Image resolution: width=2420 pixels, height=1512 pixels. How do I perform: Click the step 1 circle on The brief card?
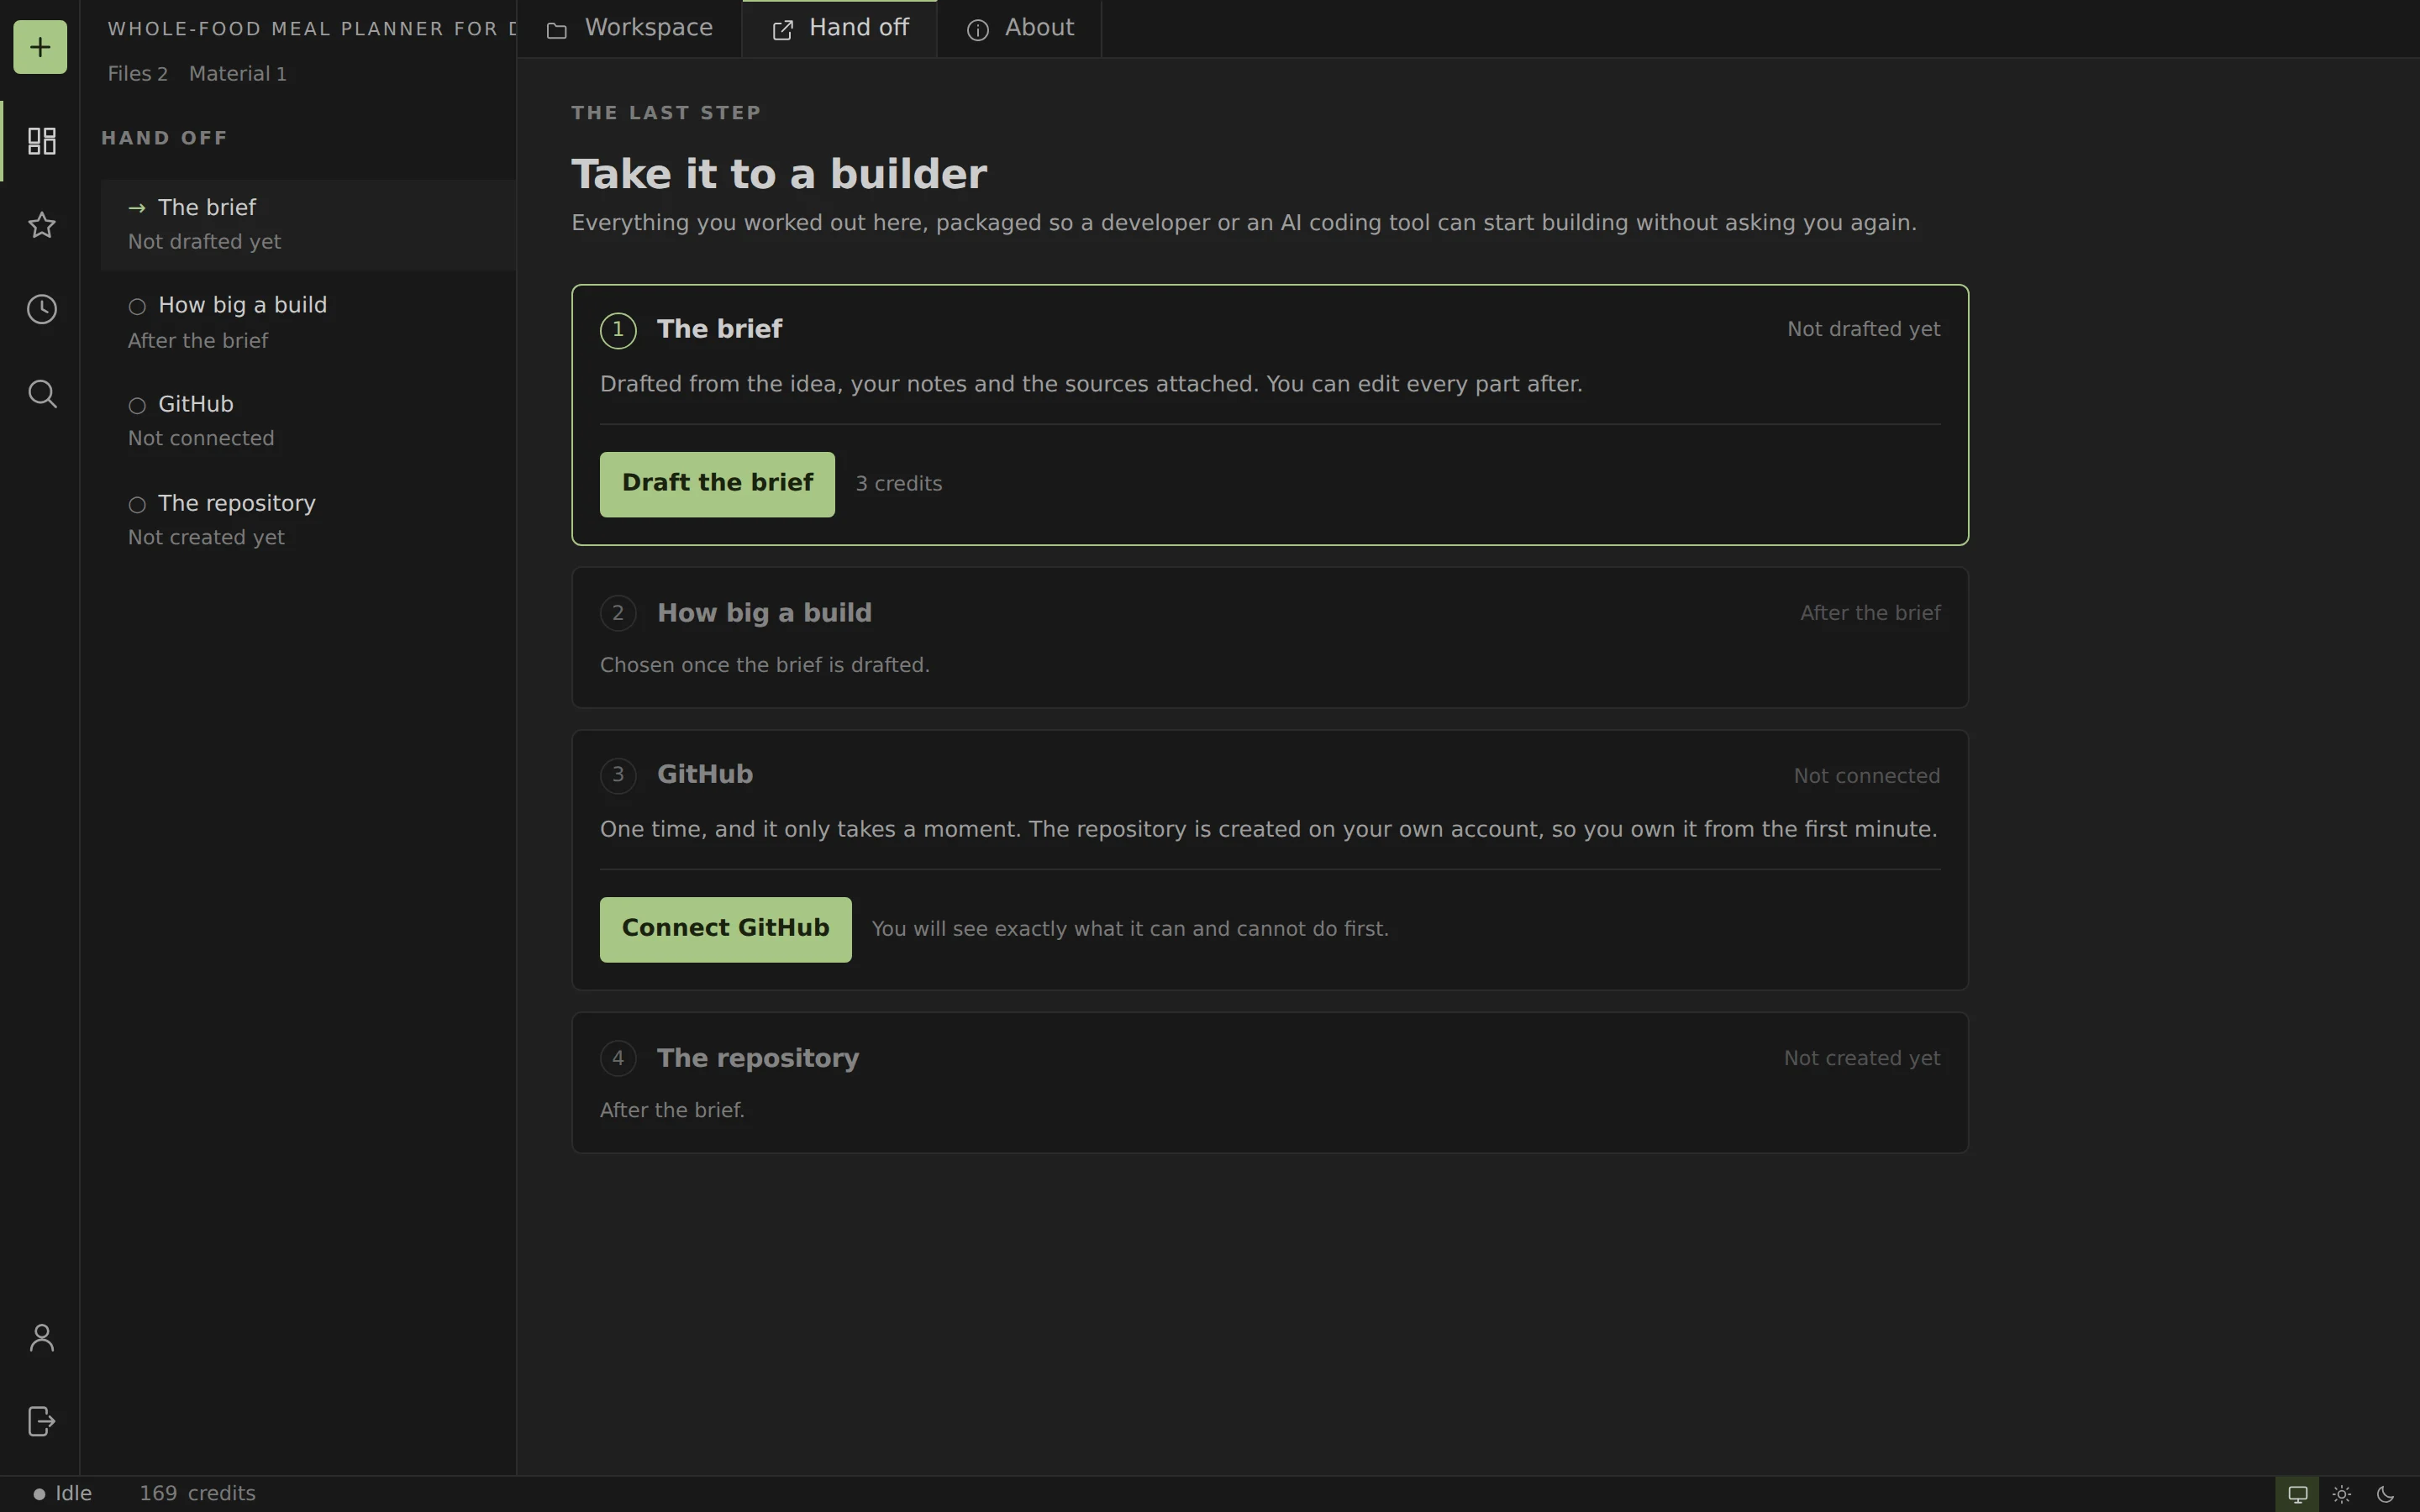click(x=618, y=329)
